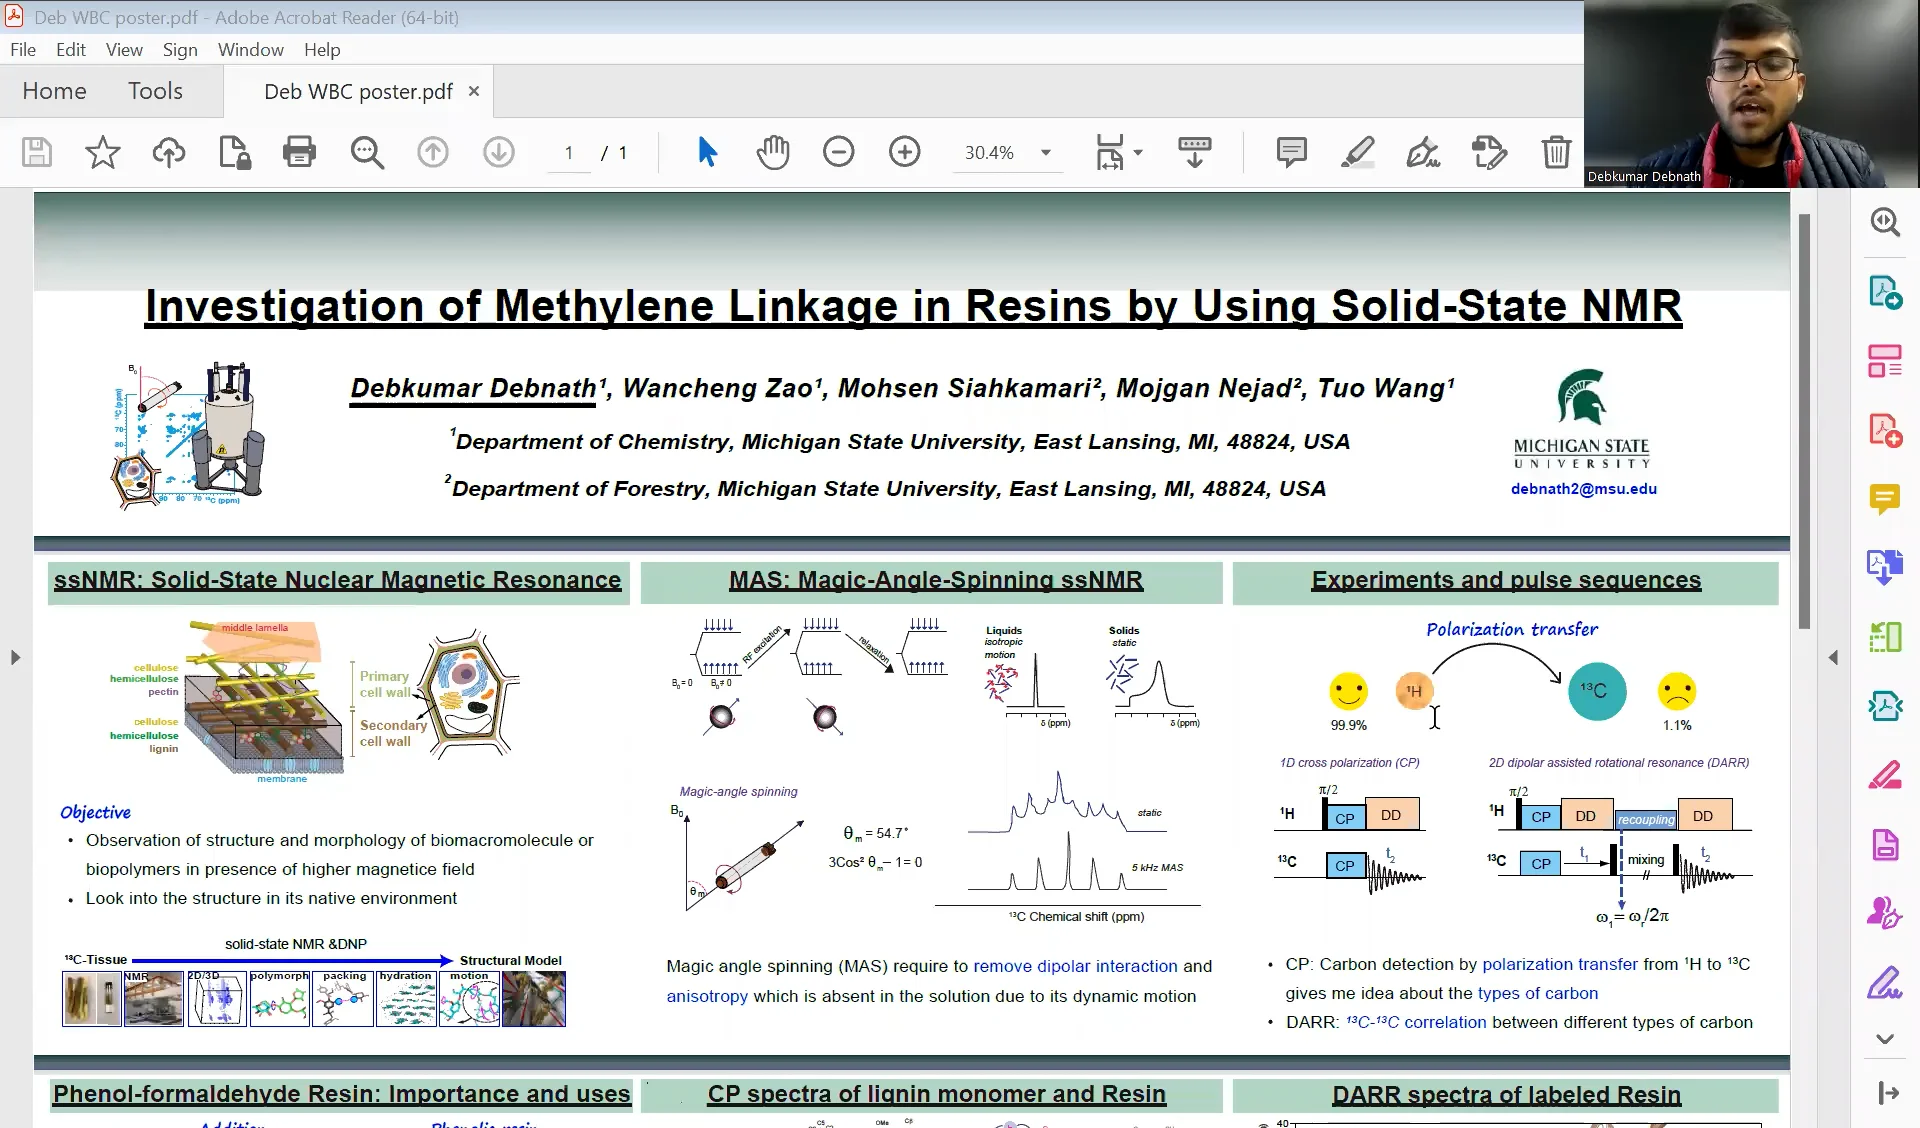Open the Sign document pen tool
Image resolution: width=1920 pixels, height=1128 pixels.
(x=1423, y=152)
